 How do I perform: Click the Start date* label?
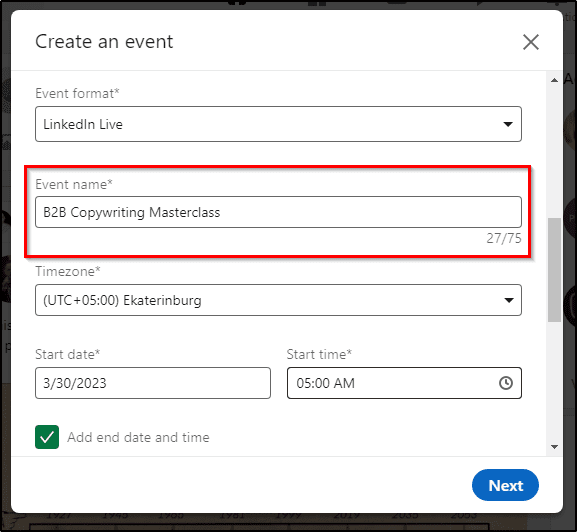(67, 354)
